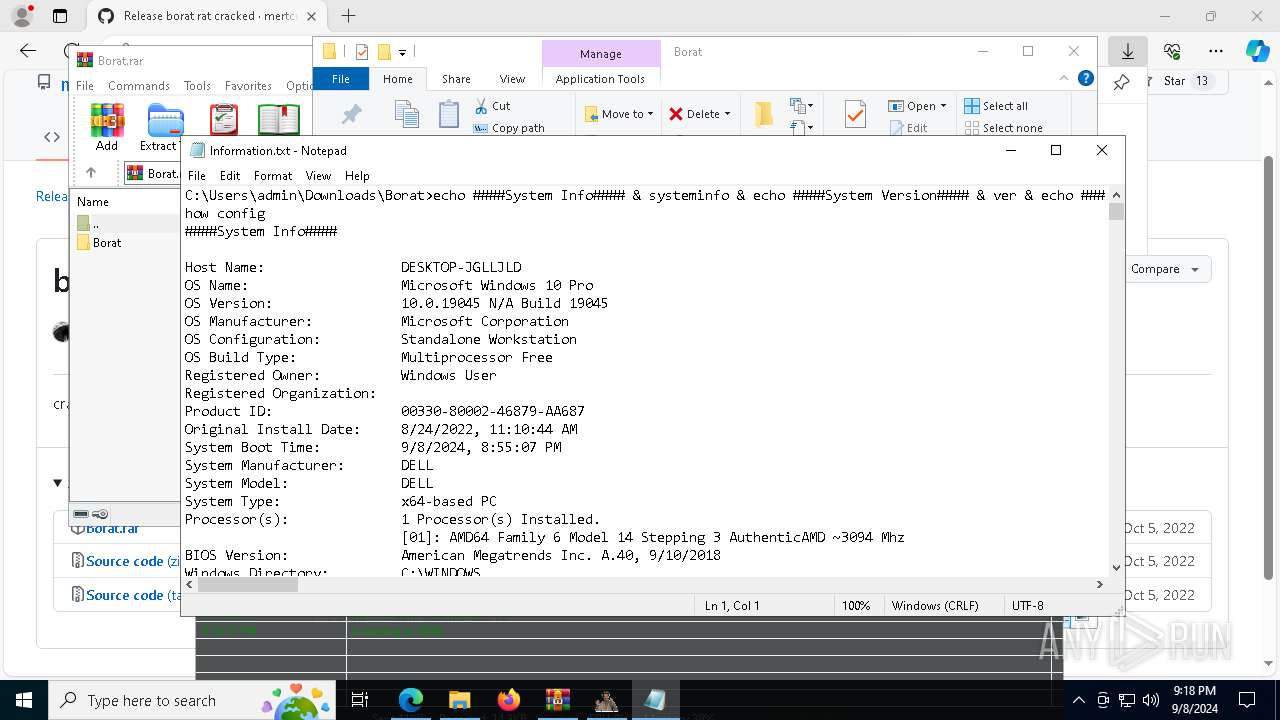Click Select none in Explorer ribbon
The image size is (1280, 720).
[x=1003, y=128]
